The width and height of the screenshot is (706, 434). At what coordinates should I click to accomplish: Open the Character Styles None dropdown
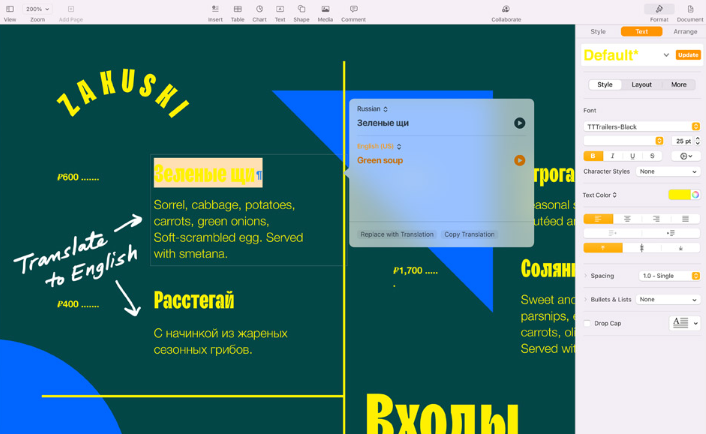(668, 172)
